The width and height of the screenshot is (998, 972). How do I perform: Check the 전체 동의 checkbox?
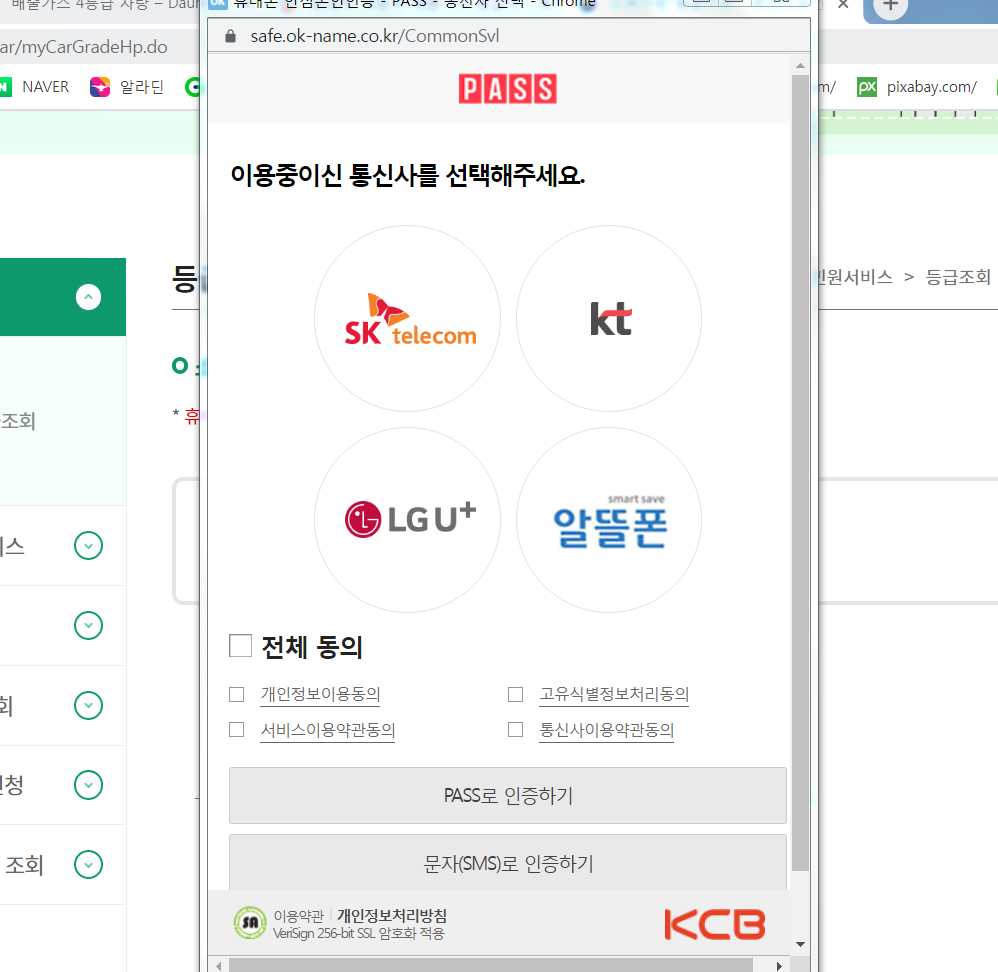pyautogui.click(x=241, y=645)
